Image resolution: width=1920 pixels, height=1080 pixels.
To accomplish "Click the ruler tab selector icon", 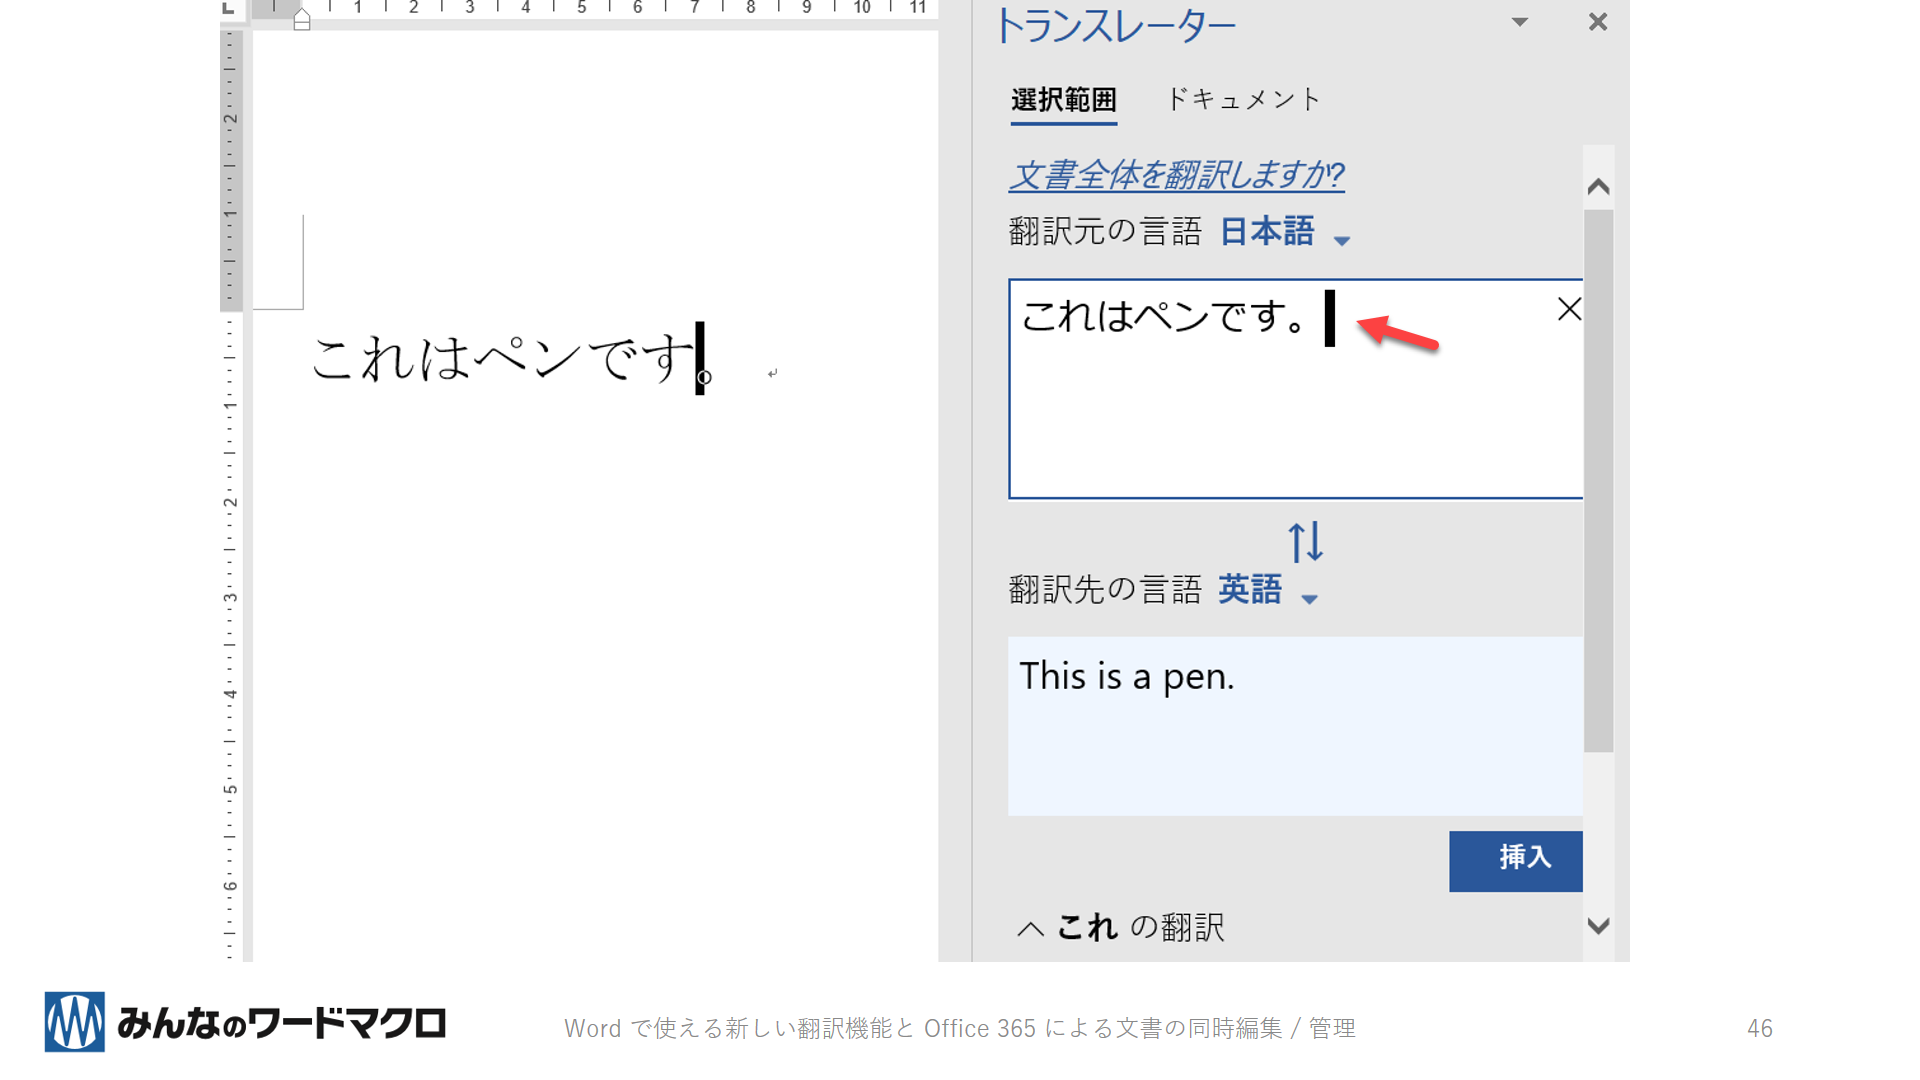I will coord(229,8).
